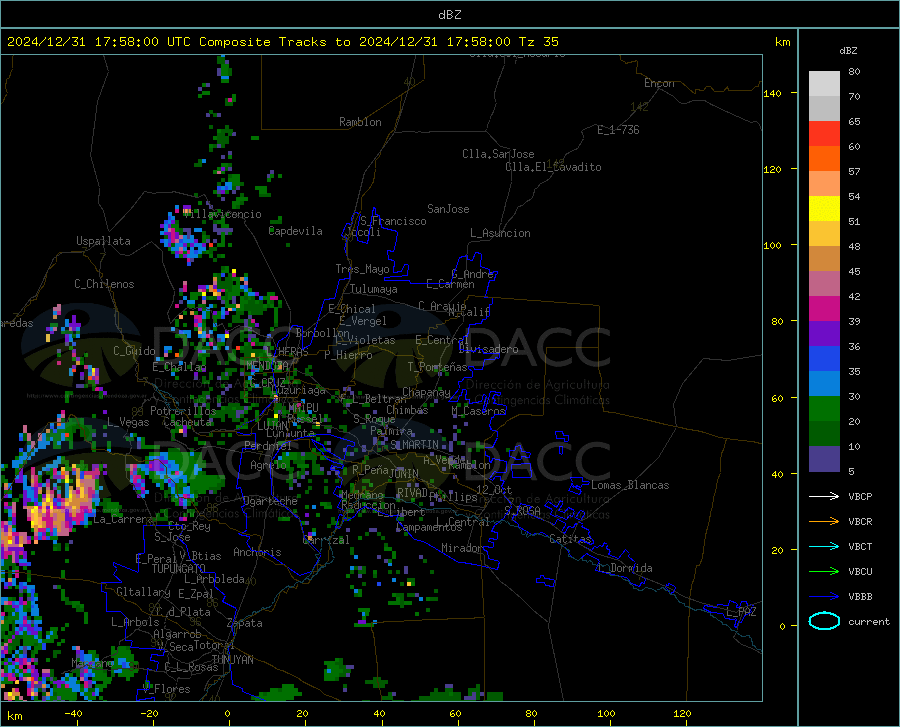This screenshot has height=727, width=900.
Task: Click the 100 km bottom axis tick
Action: click(x=606, y=713)
